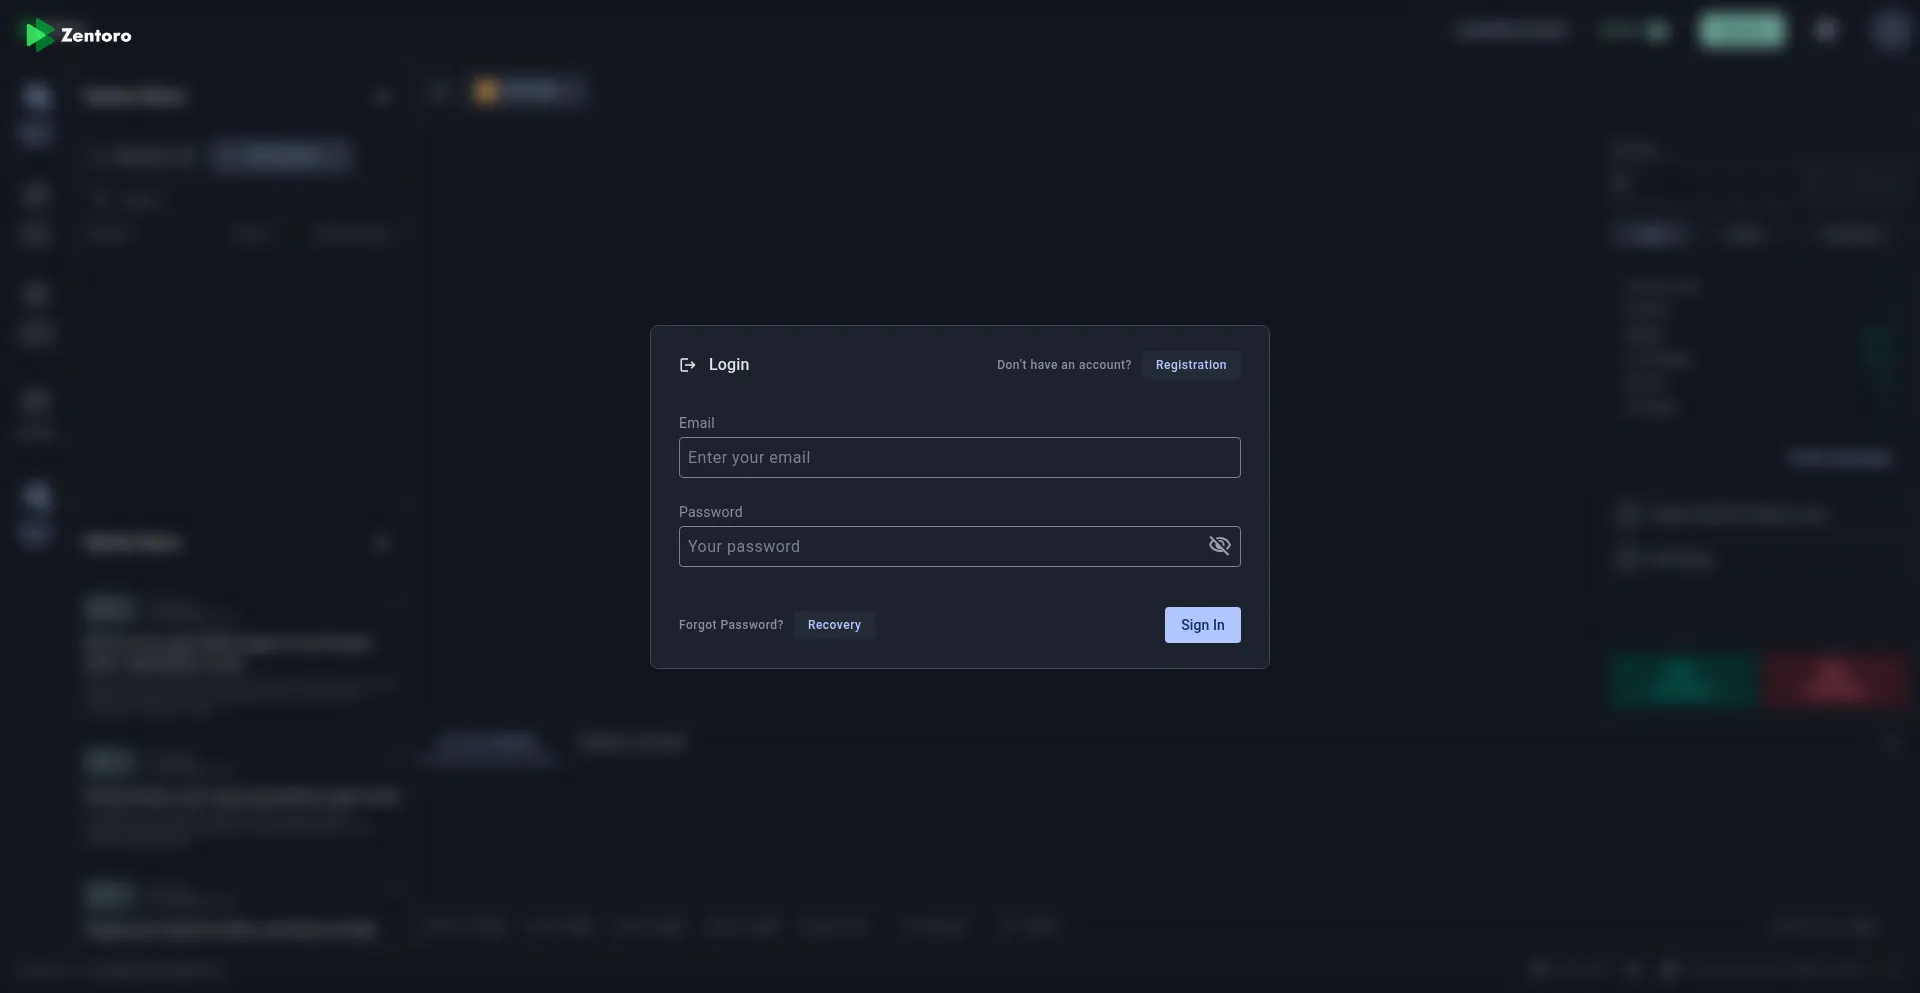Click the Zentoro brand name text
The image size is (1920, 993).
(x=96, y=36)
